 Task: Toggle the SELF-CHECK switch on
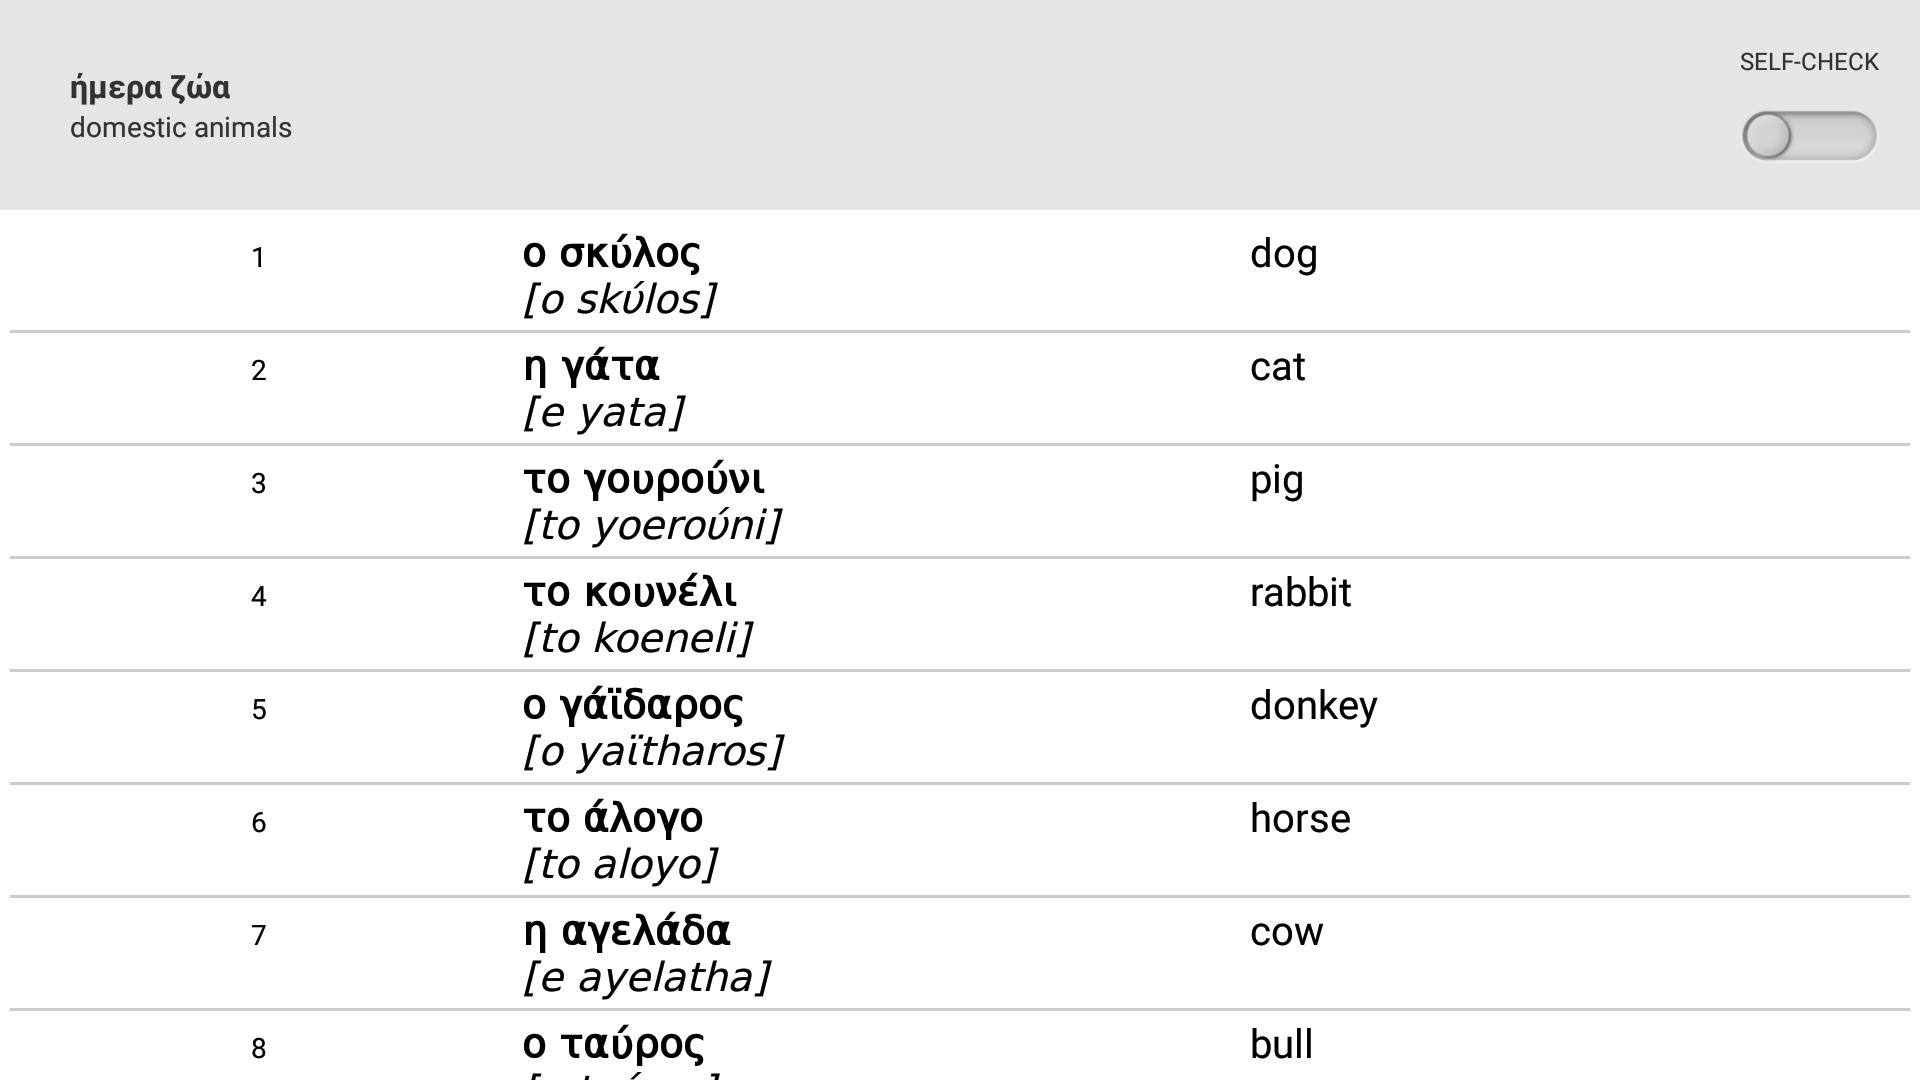coord(1808,136)
